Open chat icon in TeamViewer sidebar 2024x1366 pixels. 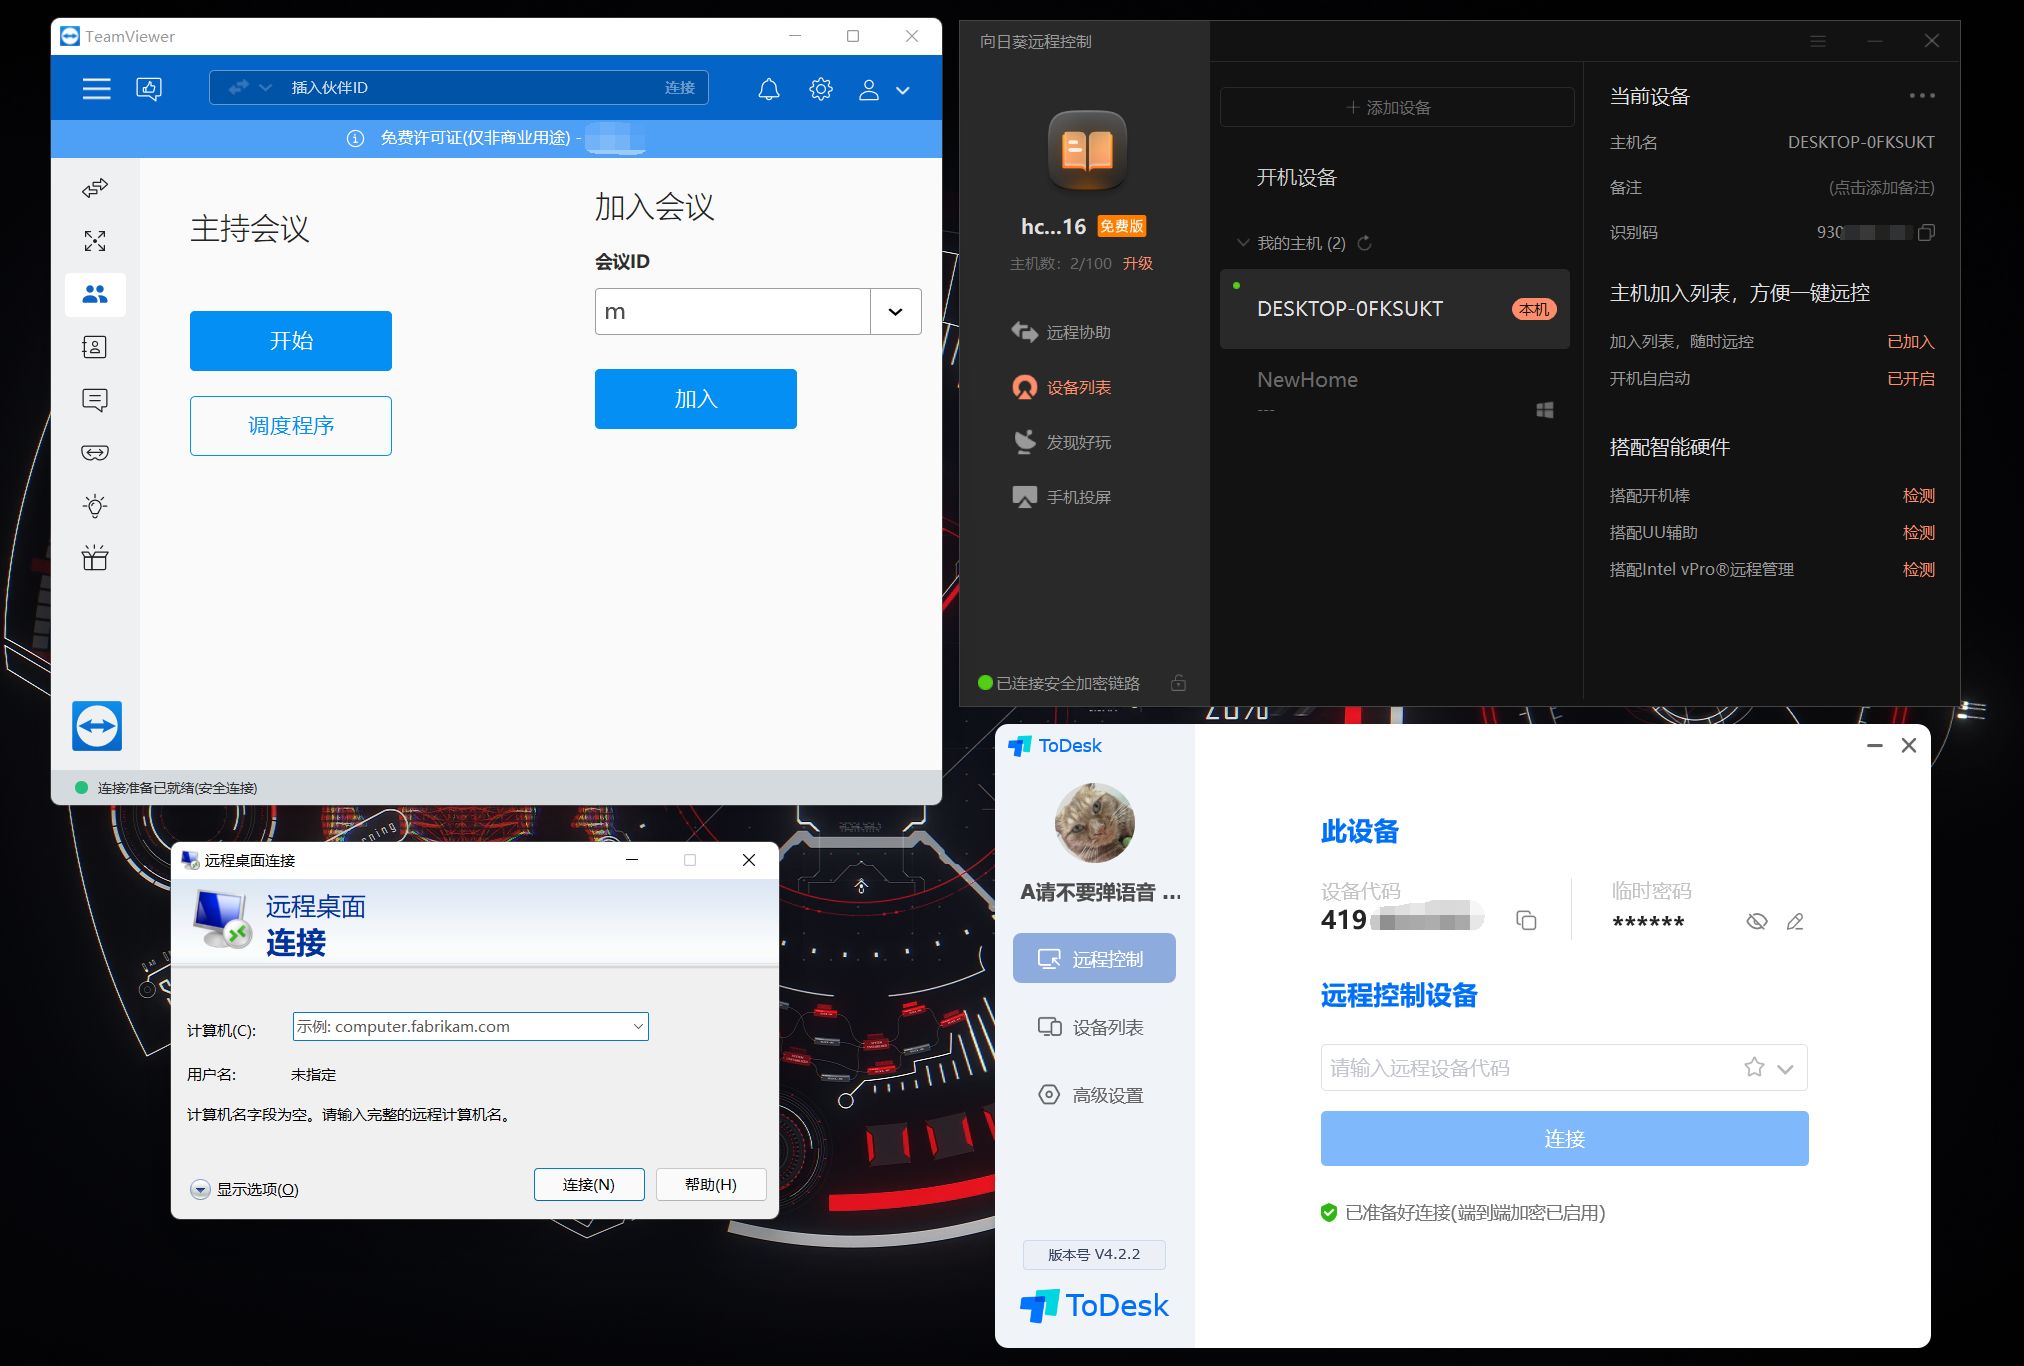click(95, 400)
